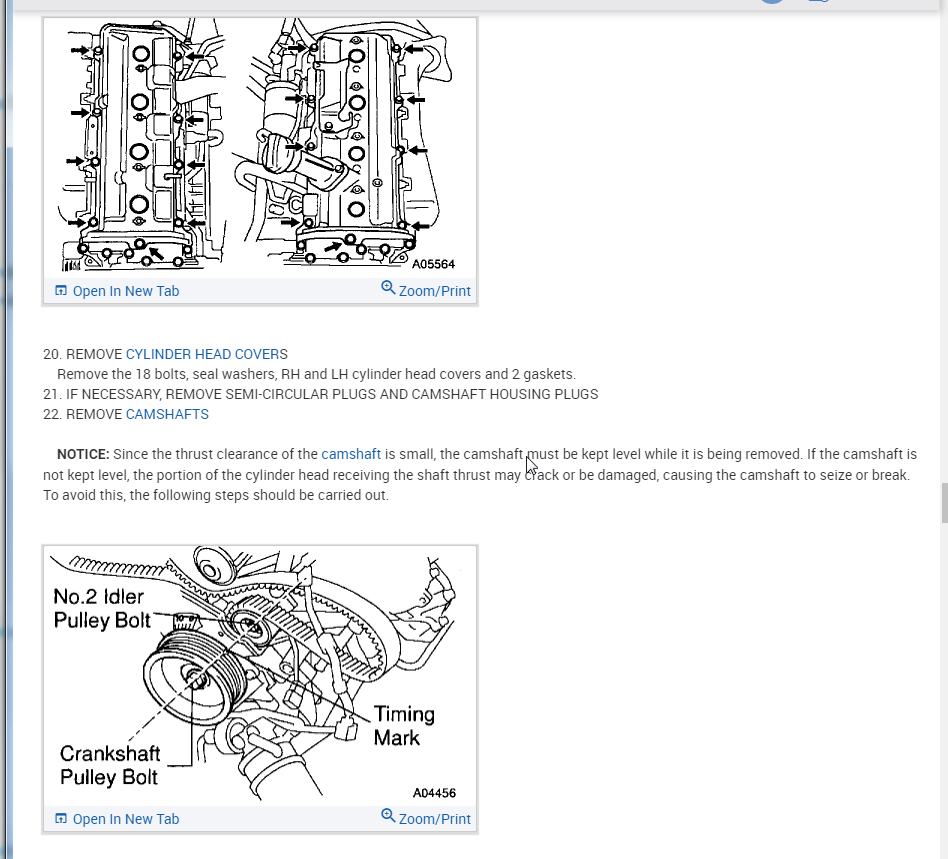This screenshot has width=948, height=859.
Task: Click new-tab icon under cylinder head diagram A05564
Action: (x=60, y=291)
